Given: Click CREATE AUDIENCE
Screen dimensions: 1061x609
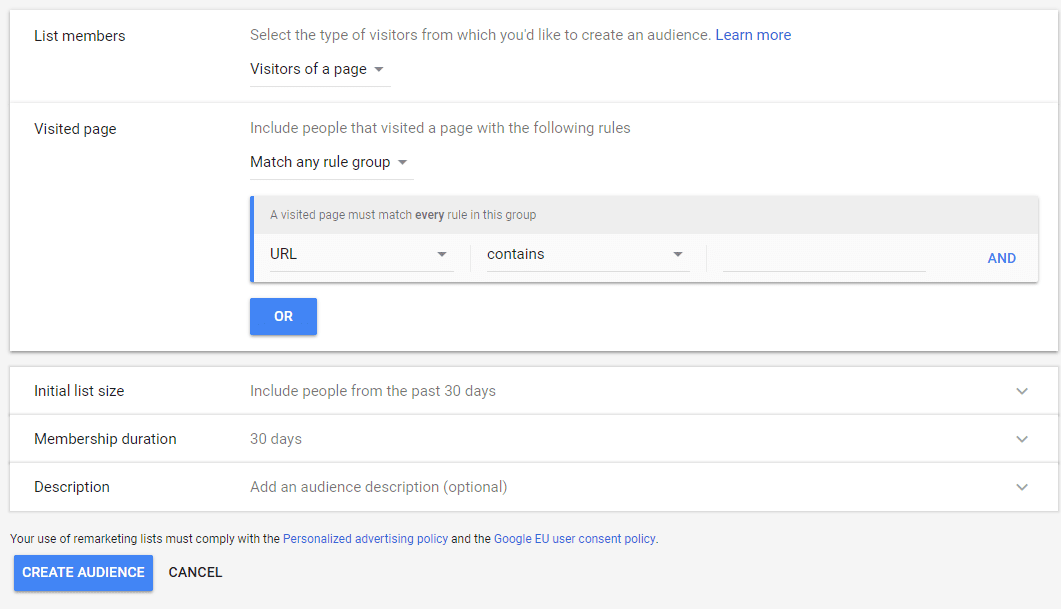Looking at the screenshot, I should click(83, 572).
